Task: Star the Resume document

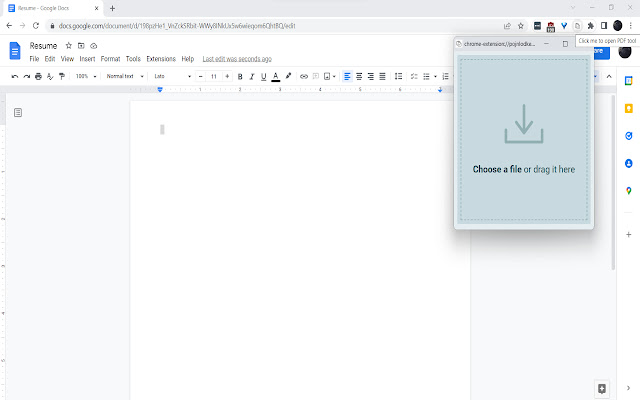Action: coord(68,46)
